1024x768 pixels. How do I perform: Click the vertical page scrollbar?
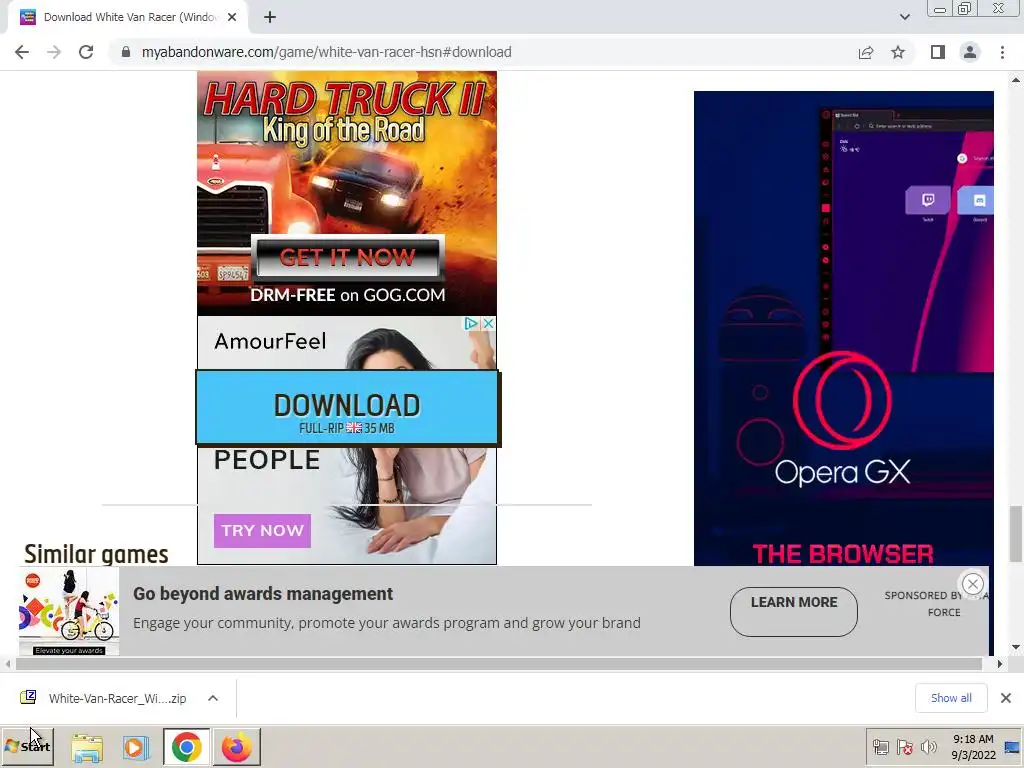click(x=1015, y=534)
